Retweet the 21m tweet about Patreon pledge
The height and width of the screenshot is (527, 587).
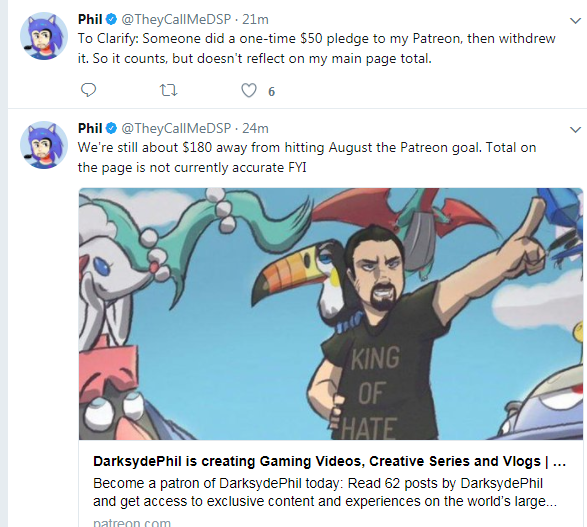pos(168,91)
